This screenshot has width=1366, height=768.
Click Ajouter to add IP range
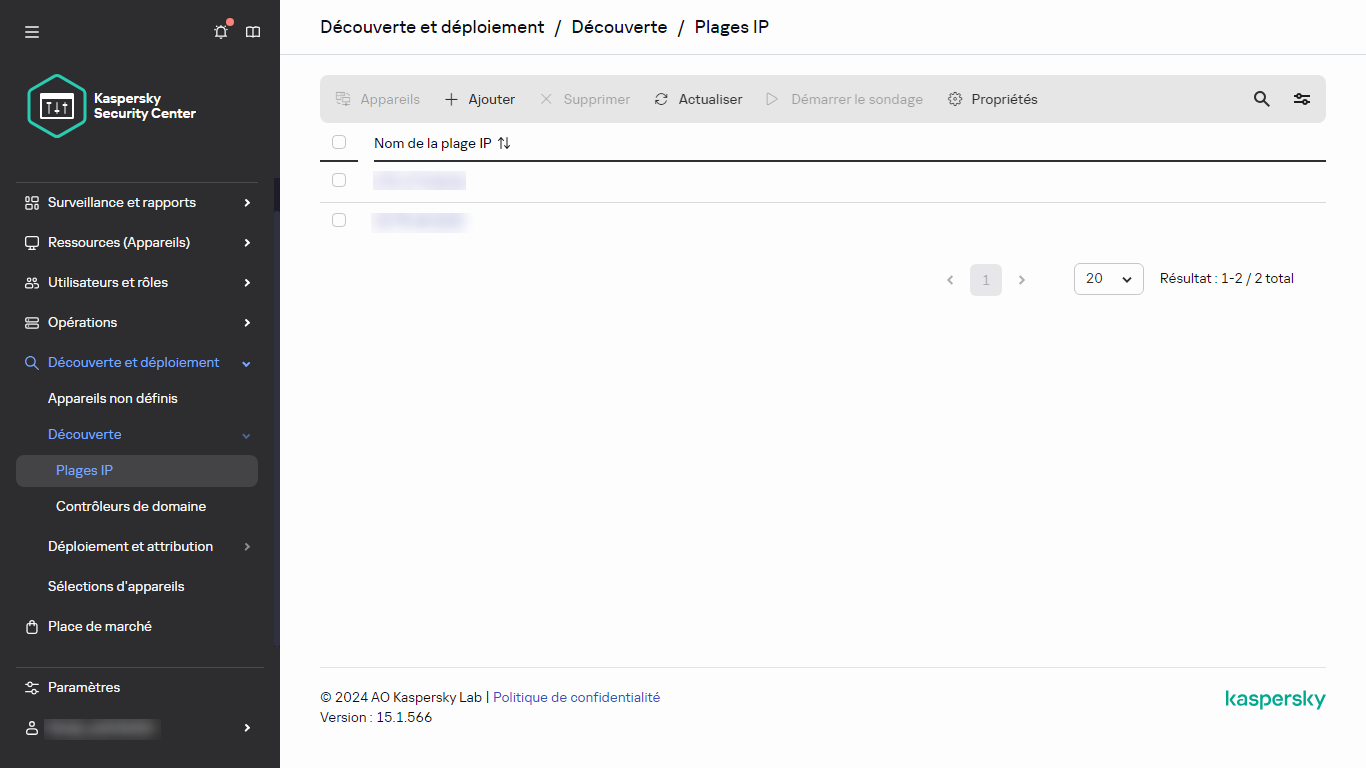(479, 99)
